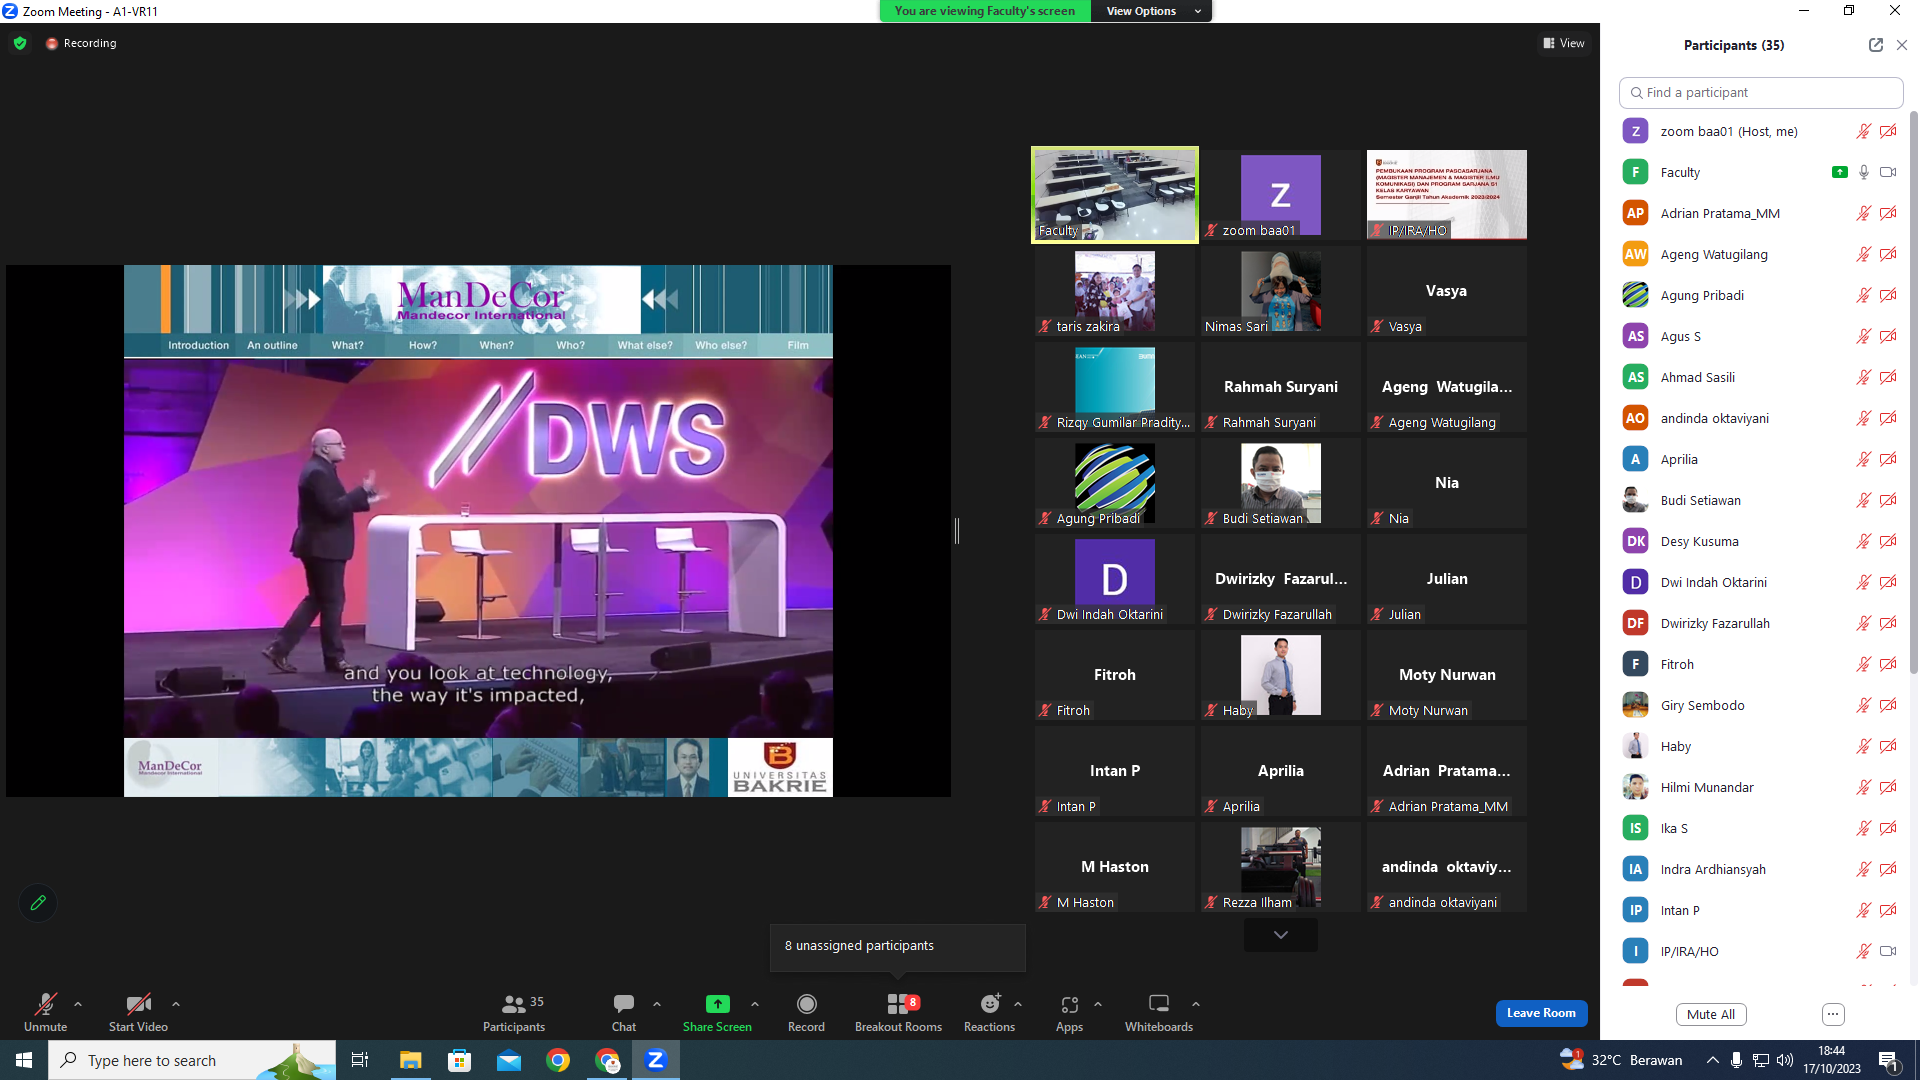Click the More options ellipsis in Participants panel

(1833, 1014)
